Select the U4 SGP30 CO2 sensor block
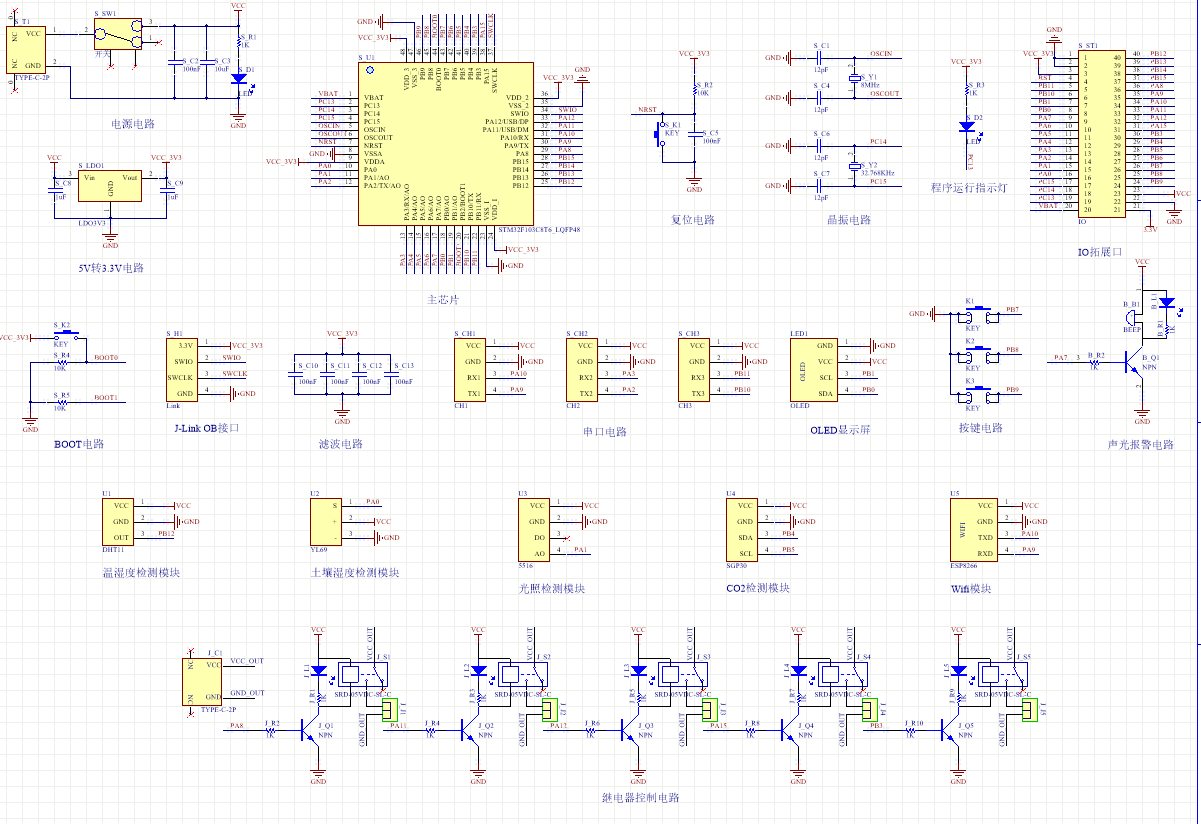Screen dimensions: 1201x824 point(743,529)
